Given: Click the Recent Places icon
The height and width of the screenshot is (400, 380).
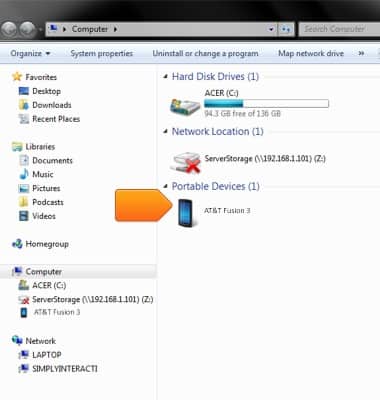Looking at the screenshot, I should (24, 119).
